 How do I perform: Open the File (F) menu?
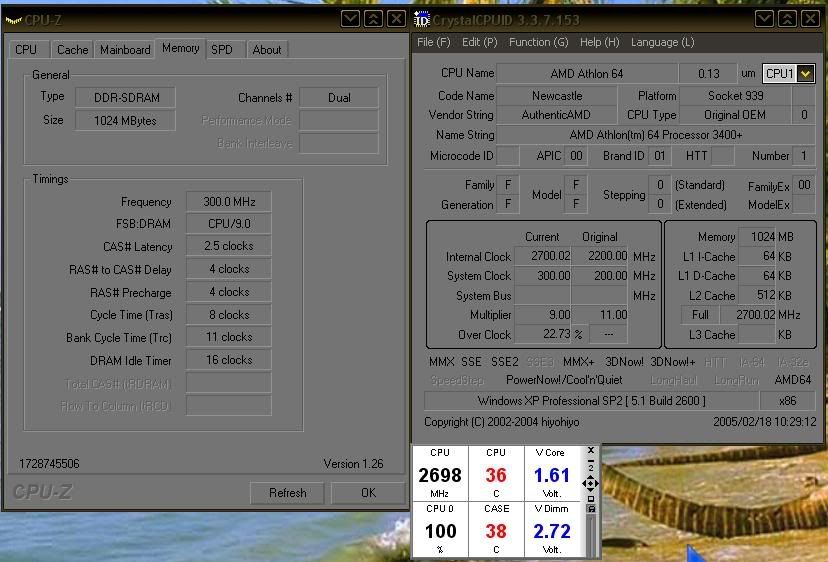point(434,42)
